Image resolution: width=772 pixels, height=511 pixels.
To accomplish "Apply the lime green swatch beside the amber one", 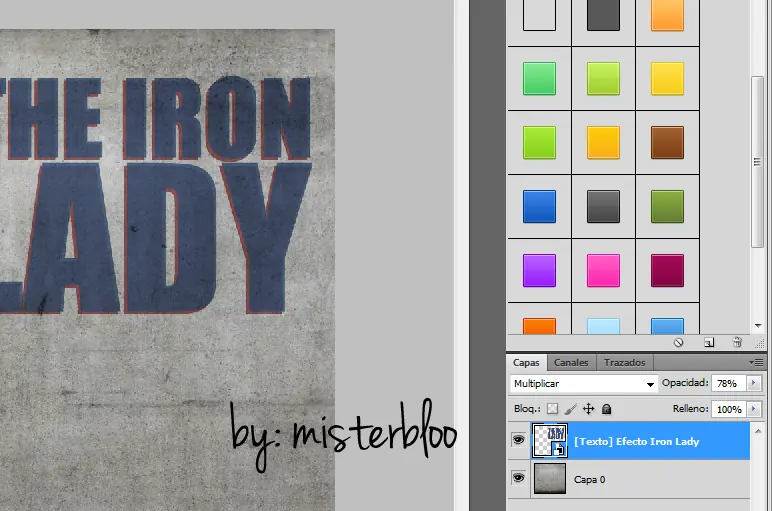I will tap(539, 142).
